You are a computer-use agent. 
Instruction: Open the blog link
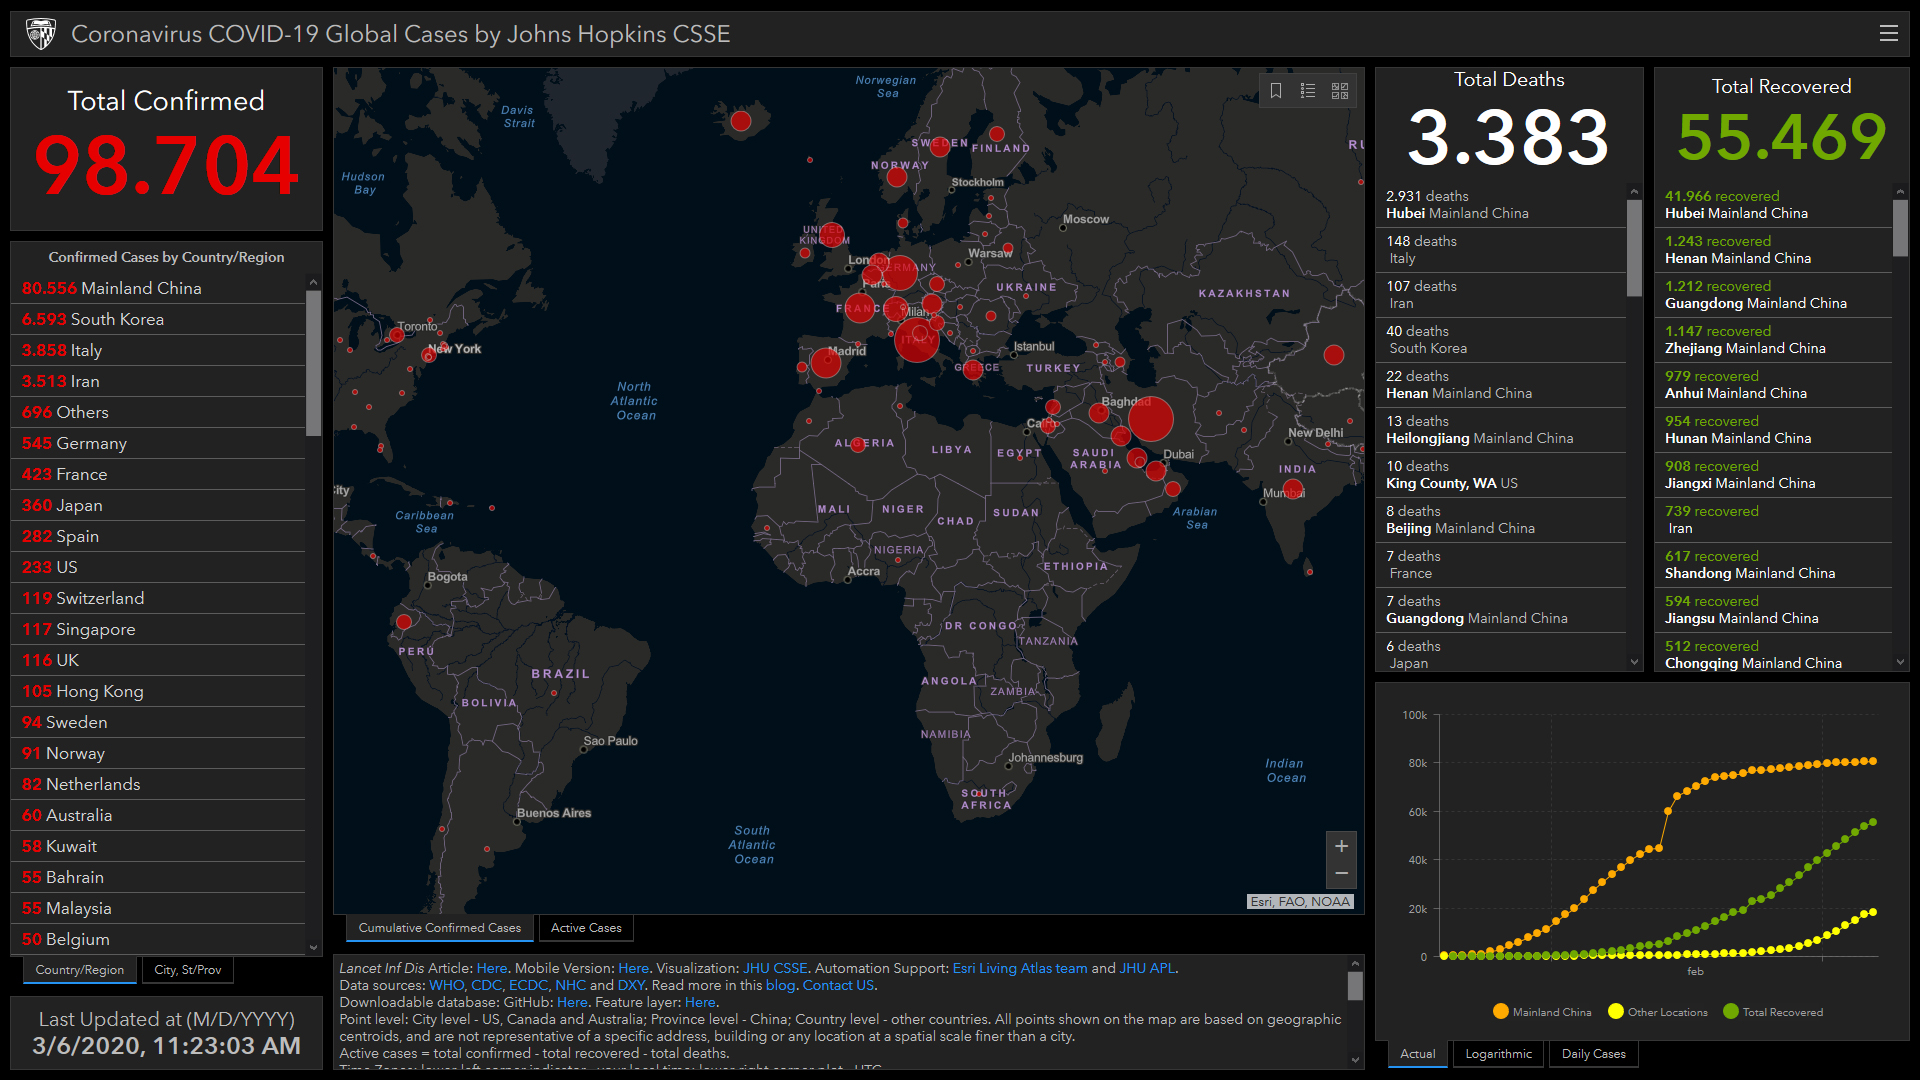[x=780, y=985]
